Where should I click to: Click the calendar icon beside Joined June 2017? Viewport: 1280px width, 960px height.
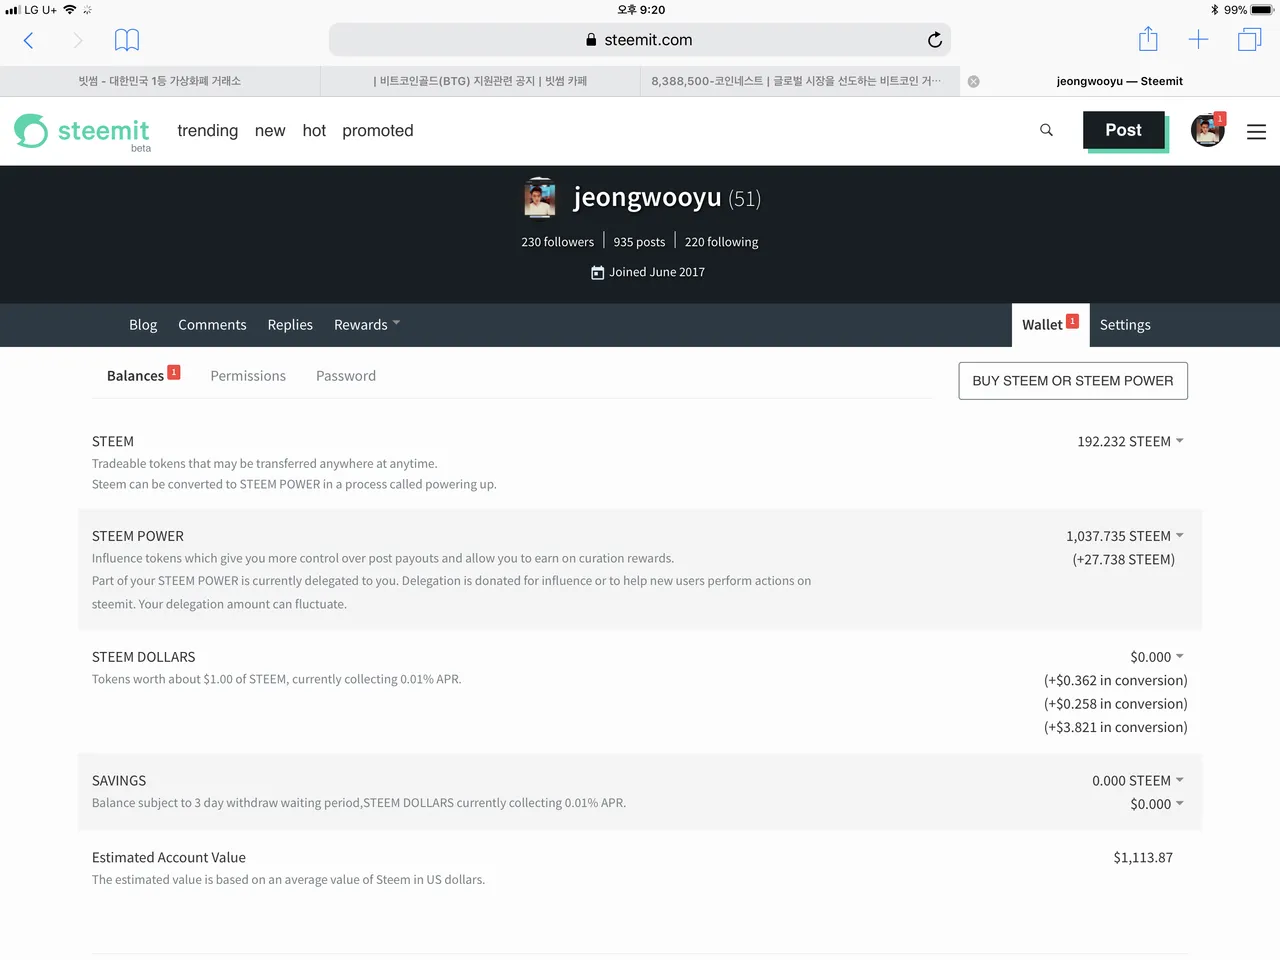597,272
